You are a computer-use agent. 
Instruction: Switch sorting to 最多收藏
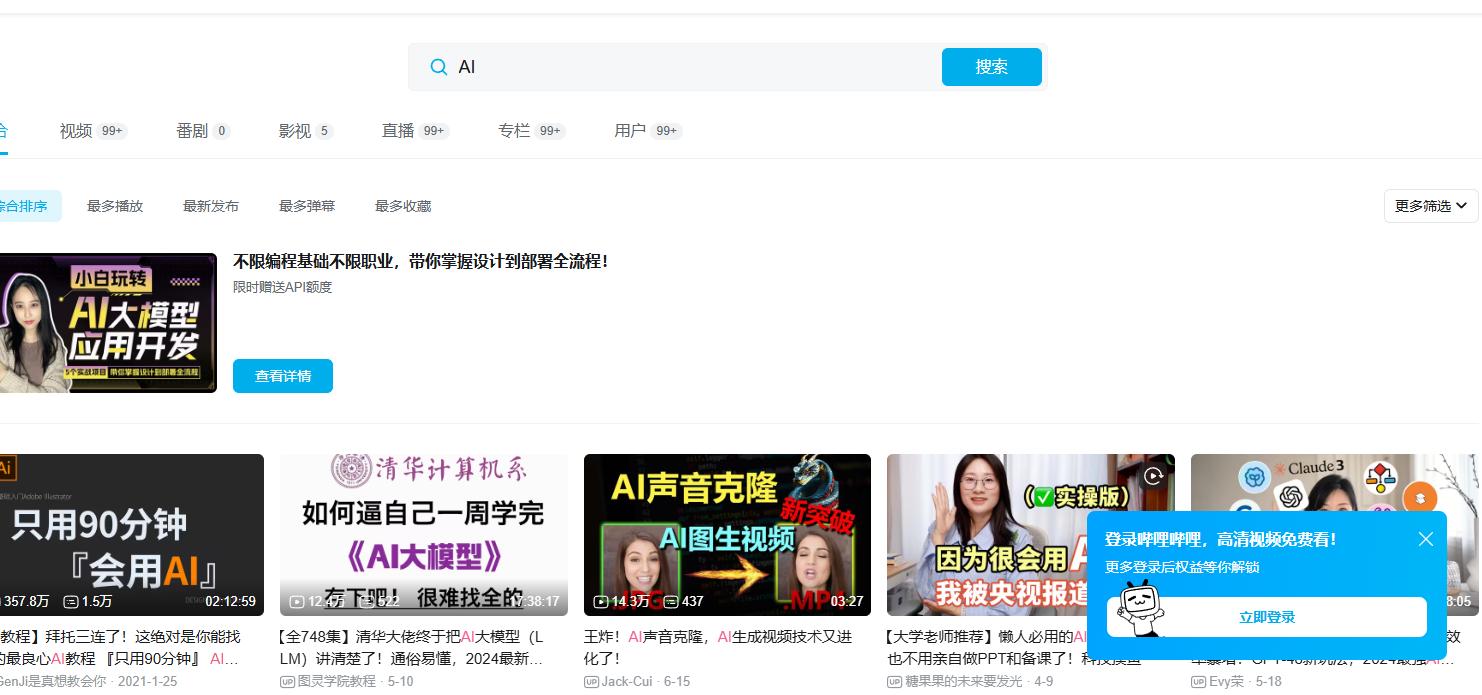403,206
